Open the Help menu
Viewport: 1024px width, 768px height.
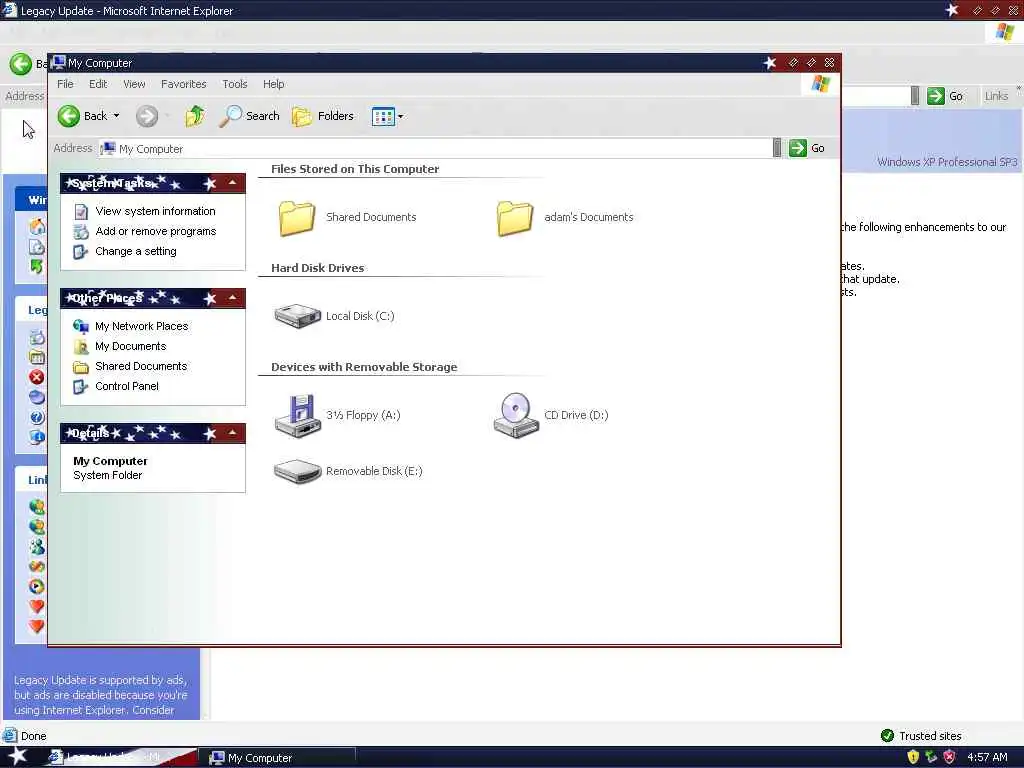coord(274,84)
